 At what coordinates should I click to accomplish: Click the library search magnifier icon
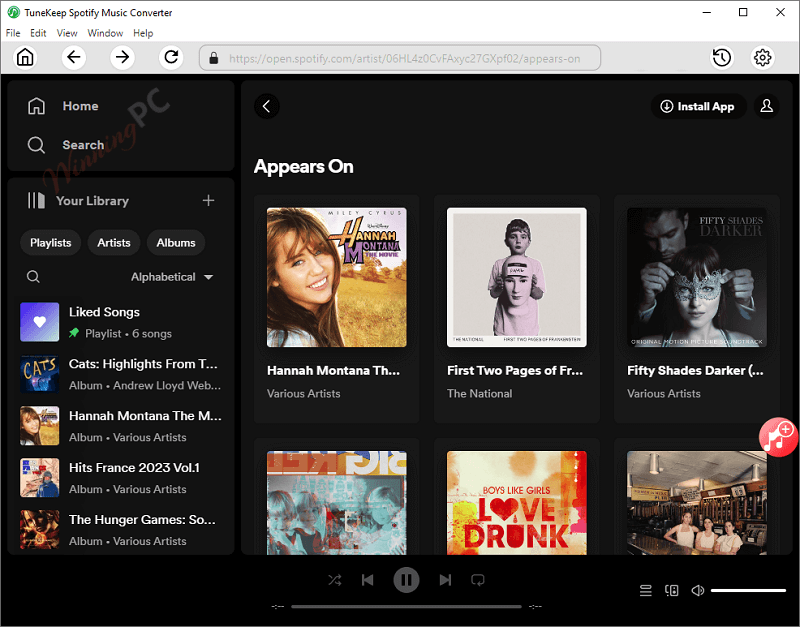pos(33,277)
